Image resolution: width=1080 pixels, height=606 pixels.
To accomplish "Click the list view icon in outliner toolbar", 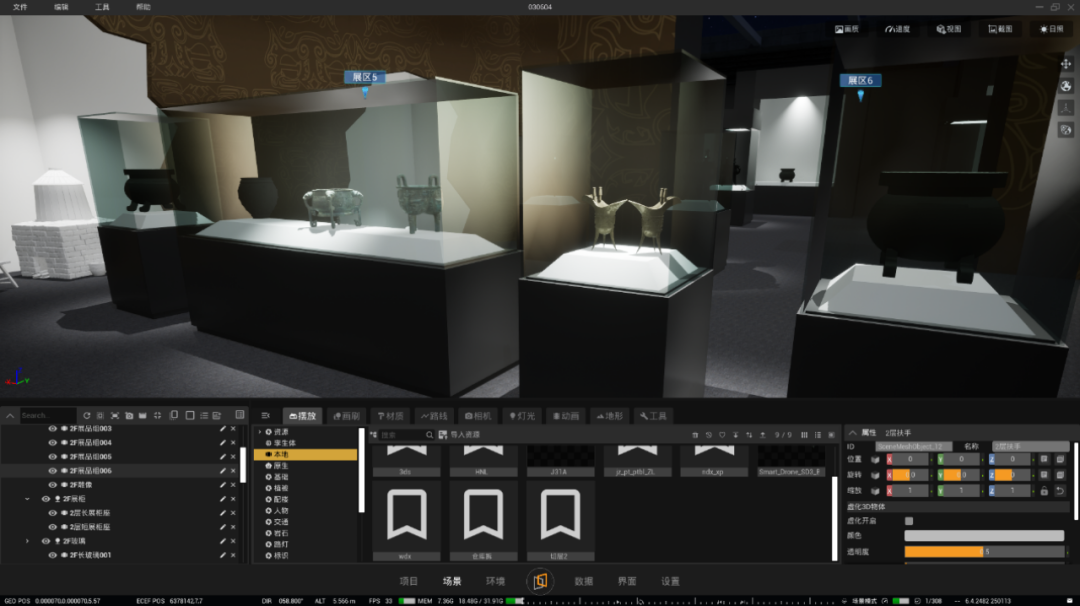I will tap(204, 416).
